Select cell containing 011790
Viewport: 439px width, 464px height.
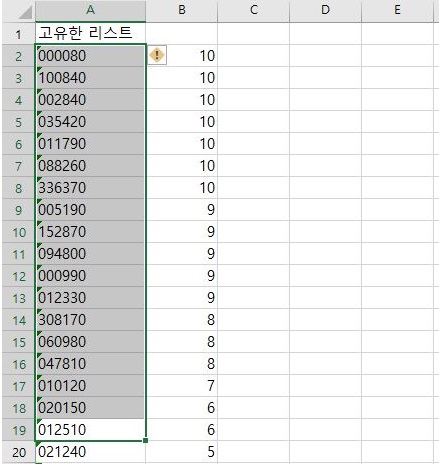tap(90, 144)
